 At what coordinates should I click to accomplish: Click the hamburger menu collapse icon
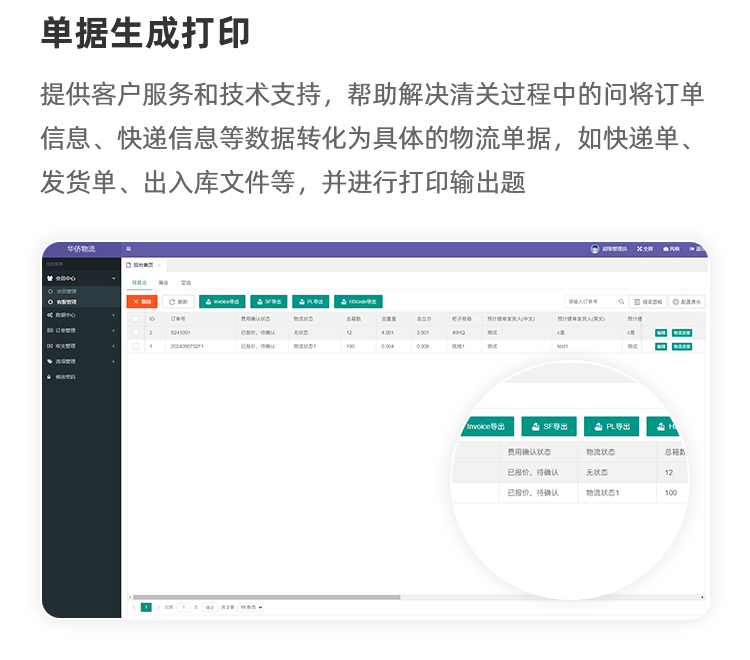[x=128, y=249]
